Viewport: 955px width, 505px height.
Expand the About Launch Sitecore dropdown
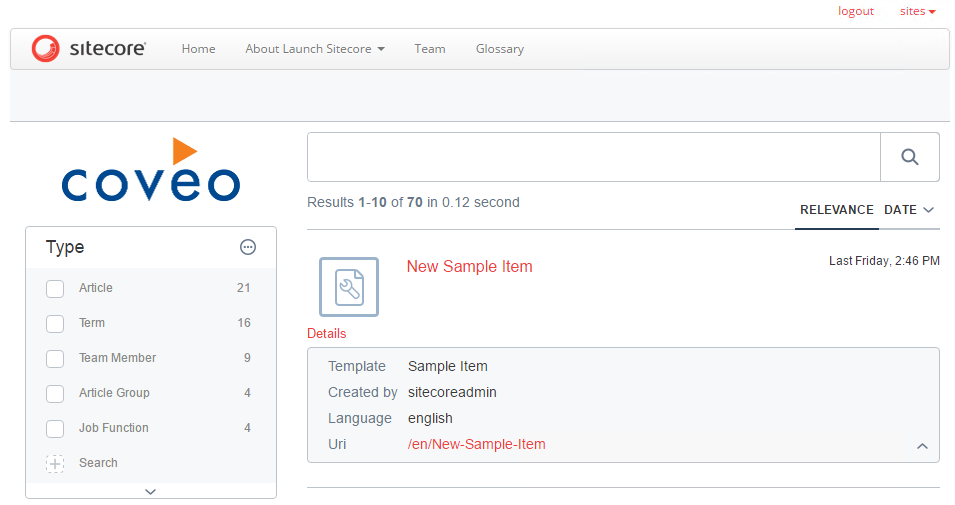[x=315, y=49]
